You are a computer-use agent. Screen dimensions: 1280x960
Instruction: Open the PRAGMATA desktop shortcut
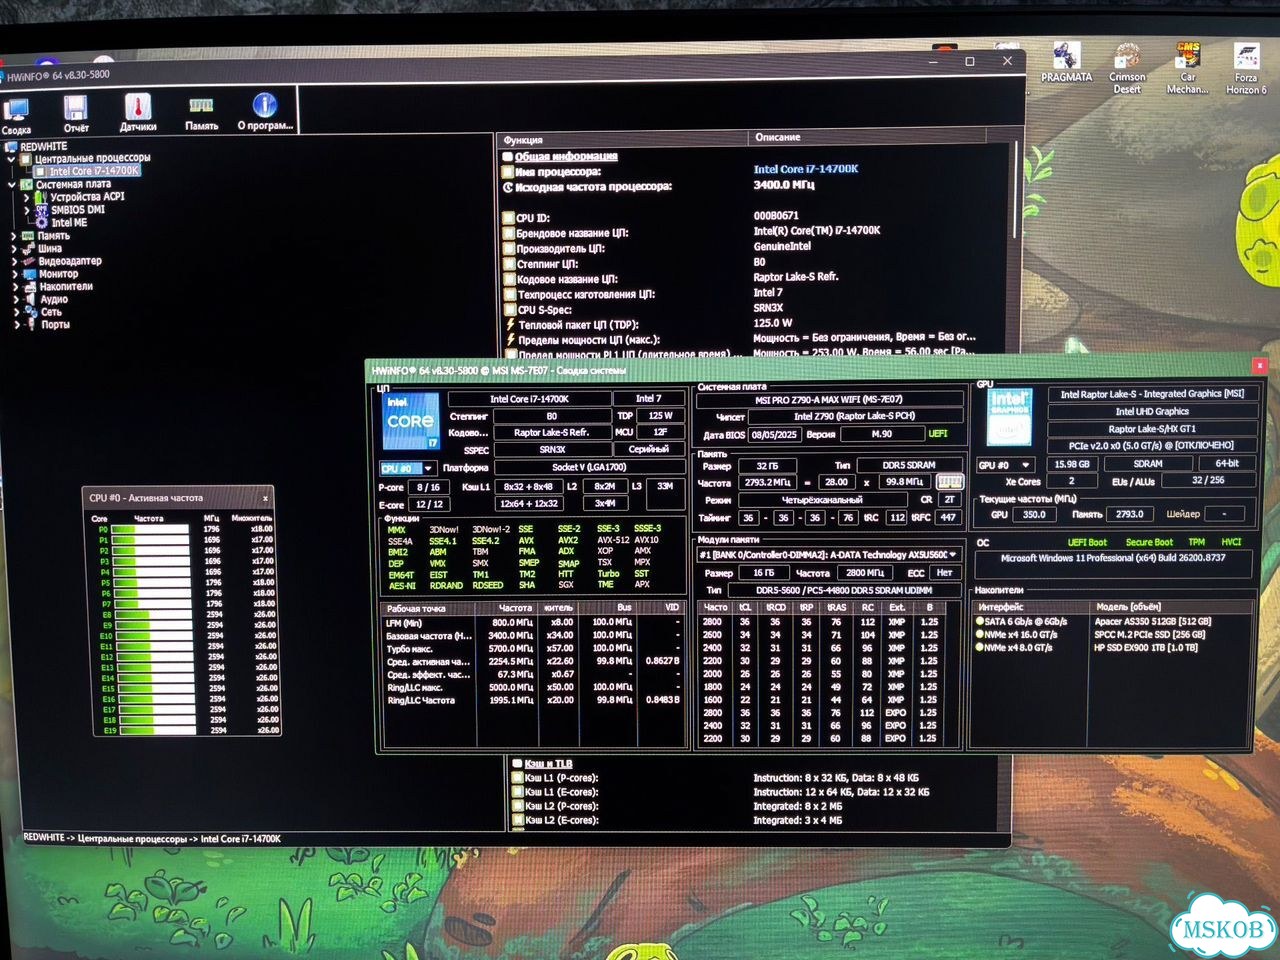pos(1066,62)
